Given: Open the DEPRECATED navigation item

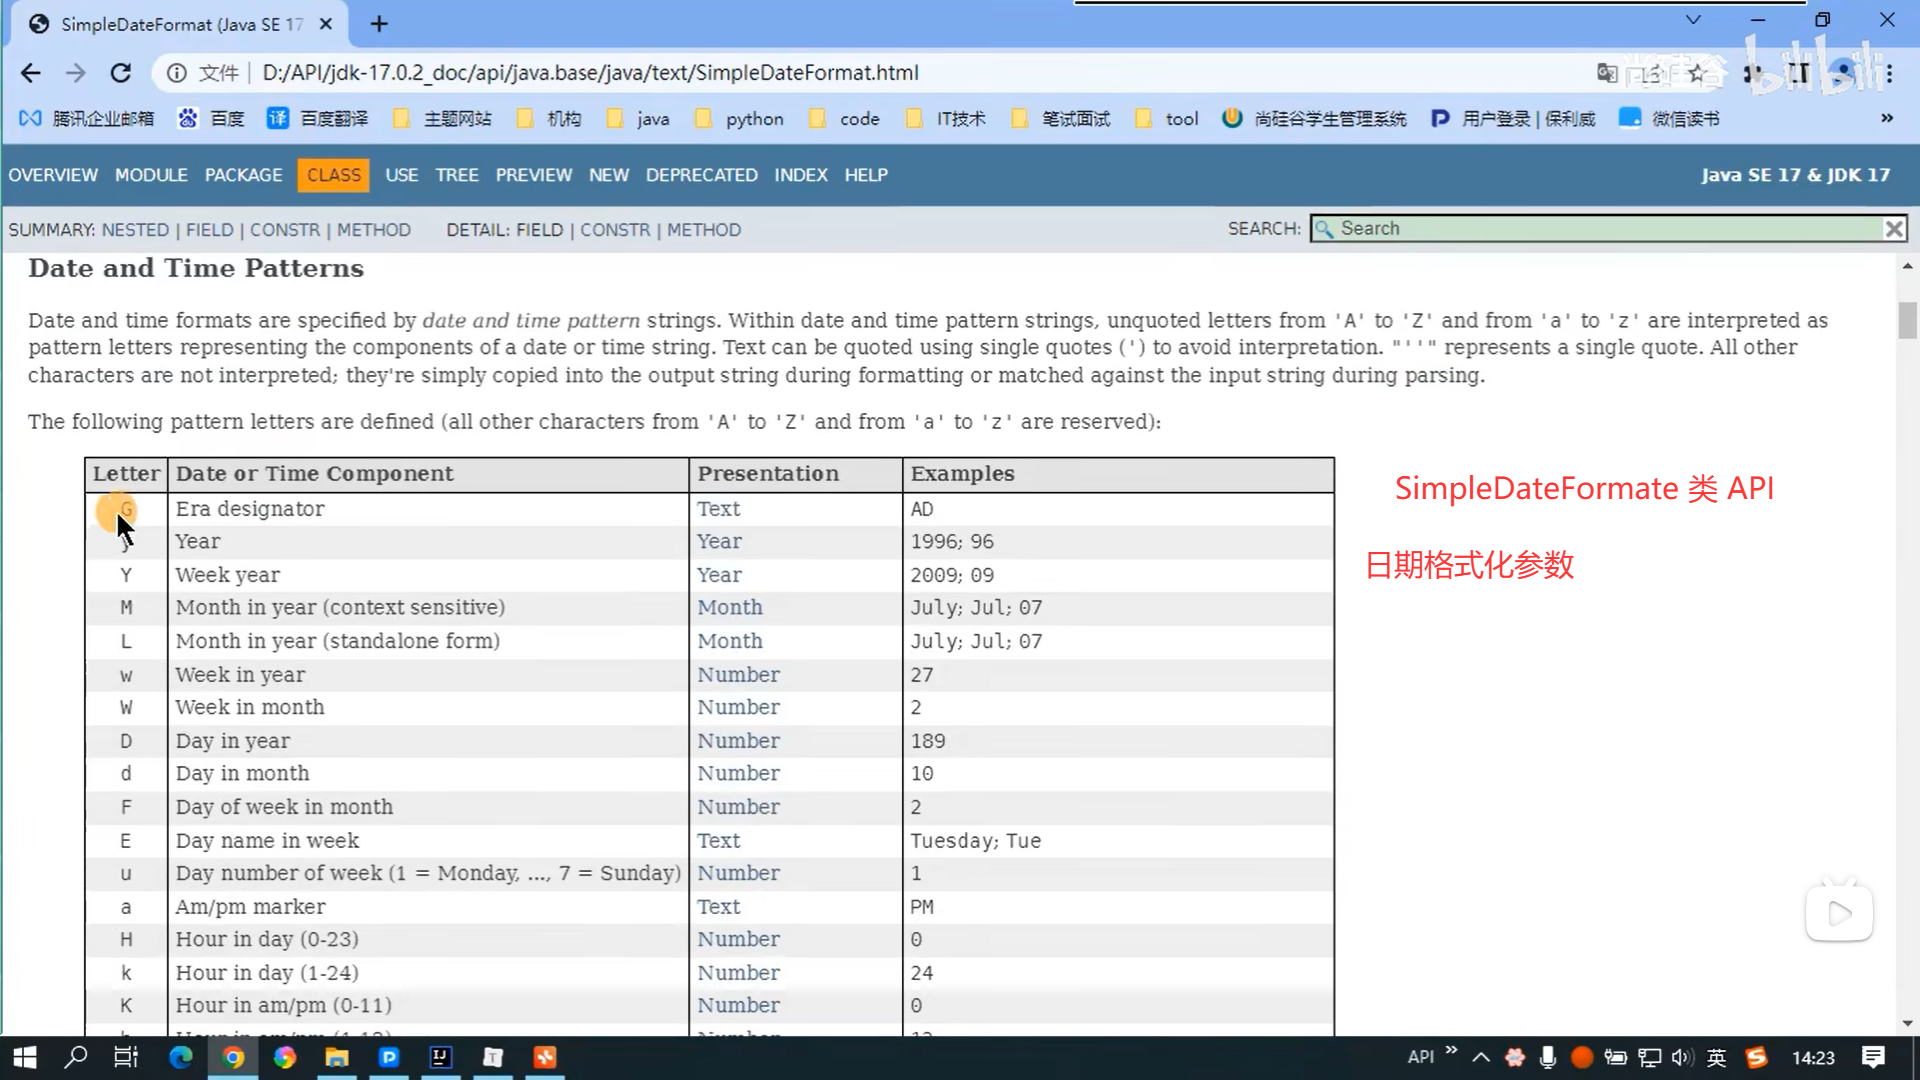Looking at the screenshot, I should pos(701,175).
